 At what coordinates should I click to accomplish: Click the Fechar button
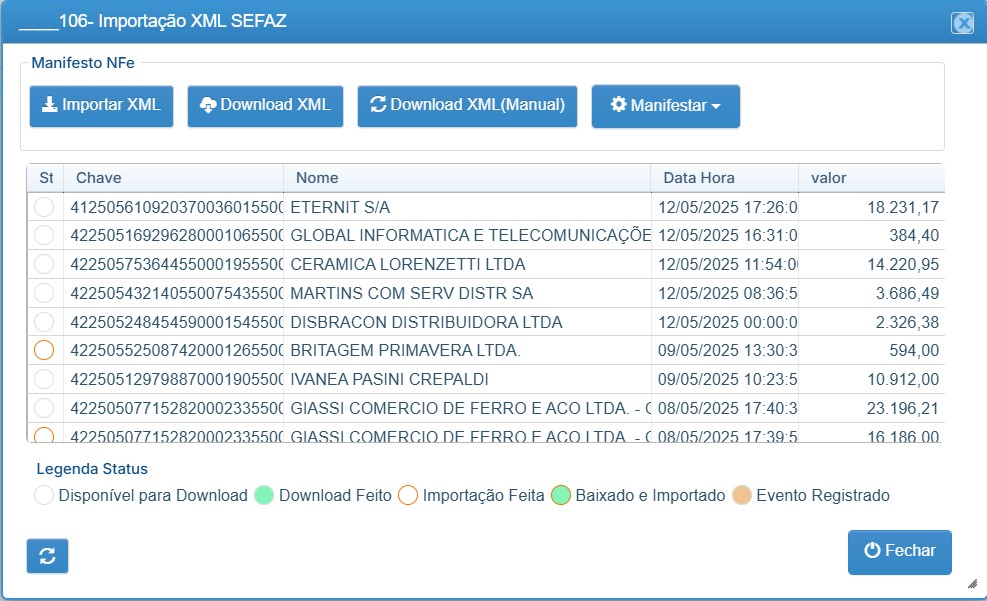(900, 552)
